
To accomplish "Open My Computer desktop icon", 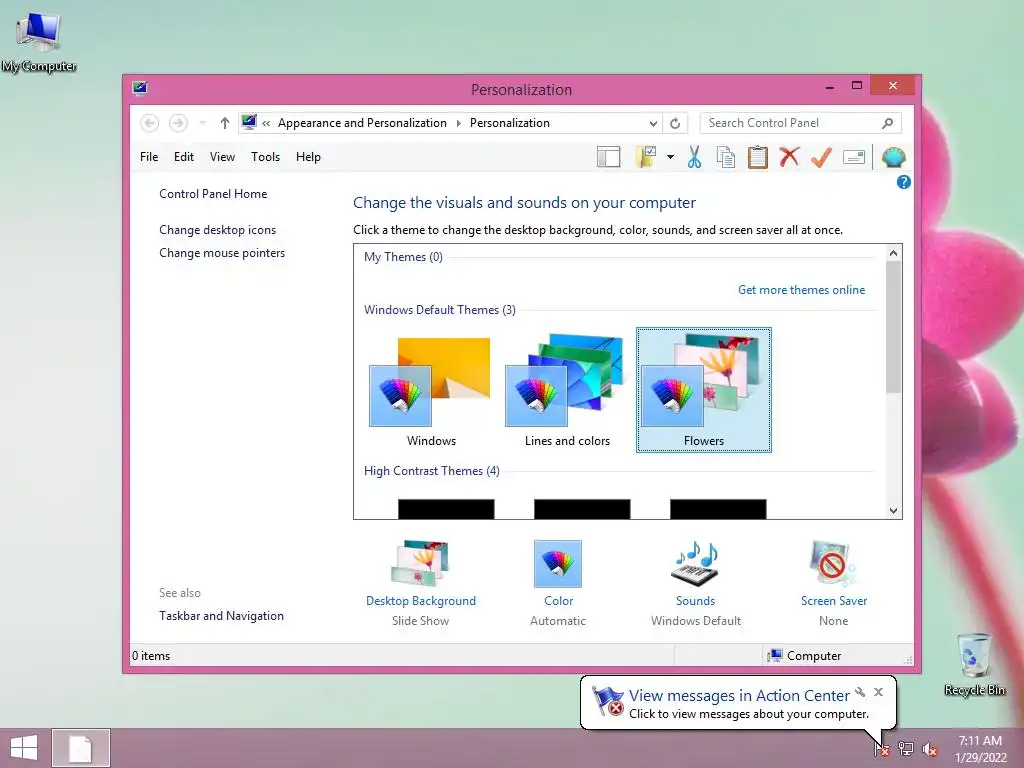I will pos(39,42).
